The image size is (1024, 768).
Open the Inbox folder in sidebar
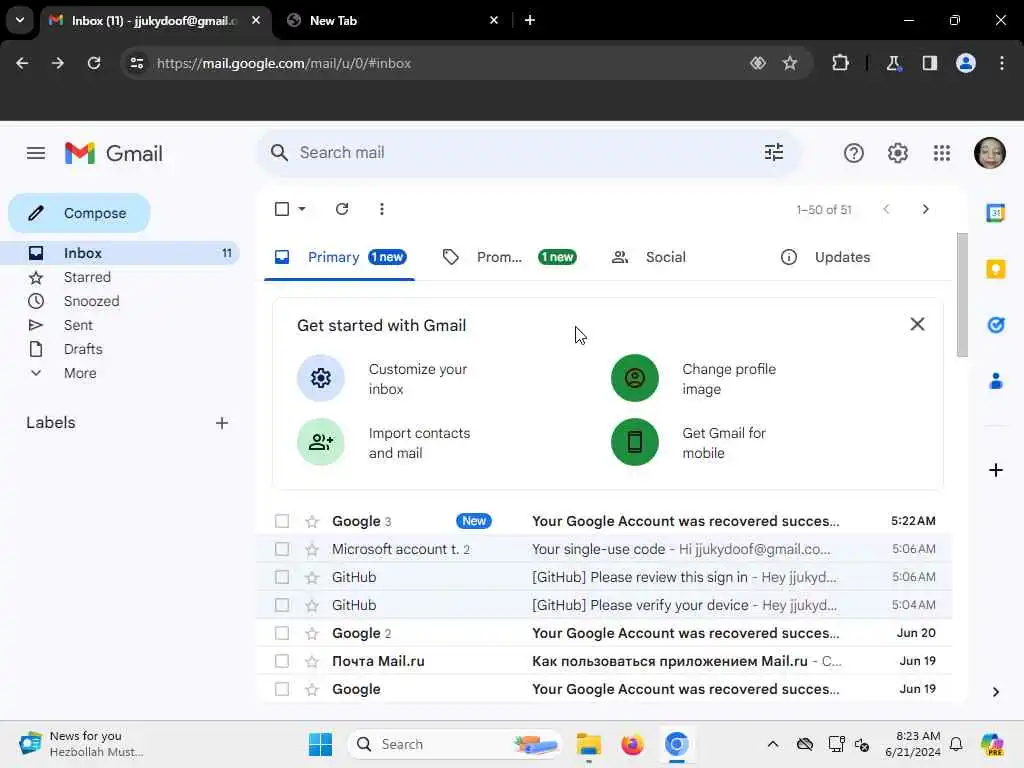coord(120,253)
